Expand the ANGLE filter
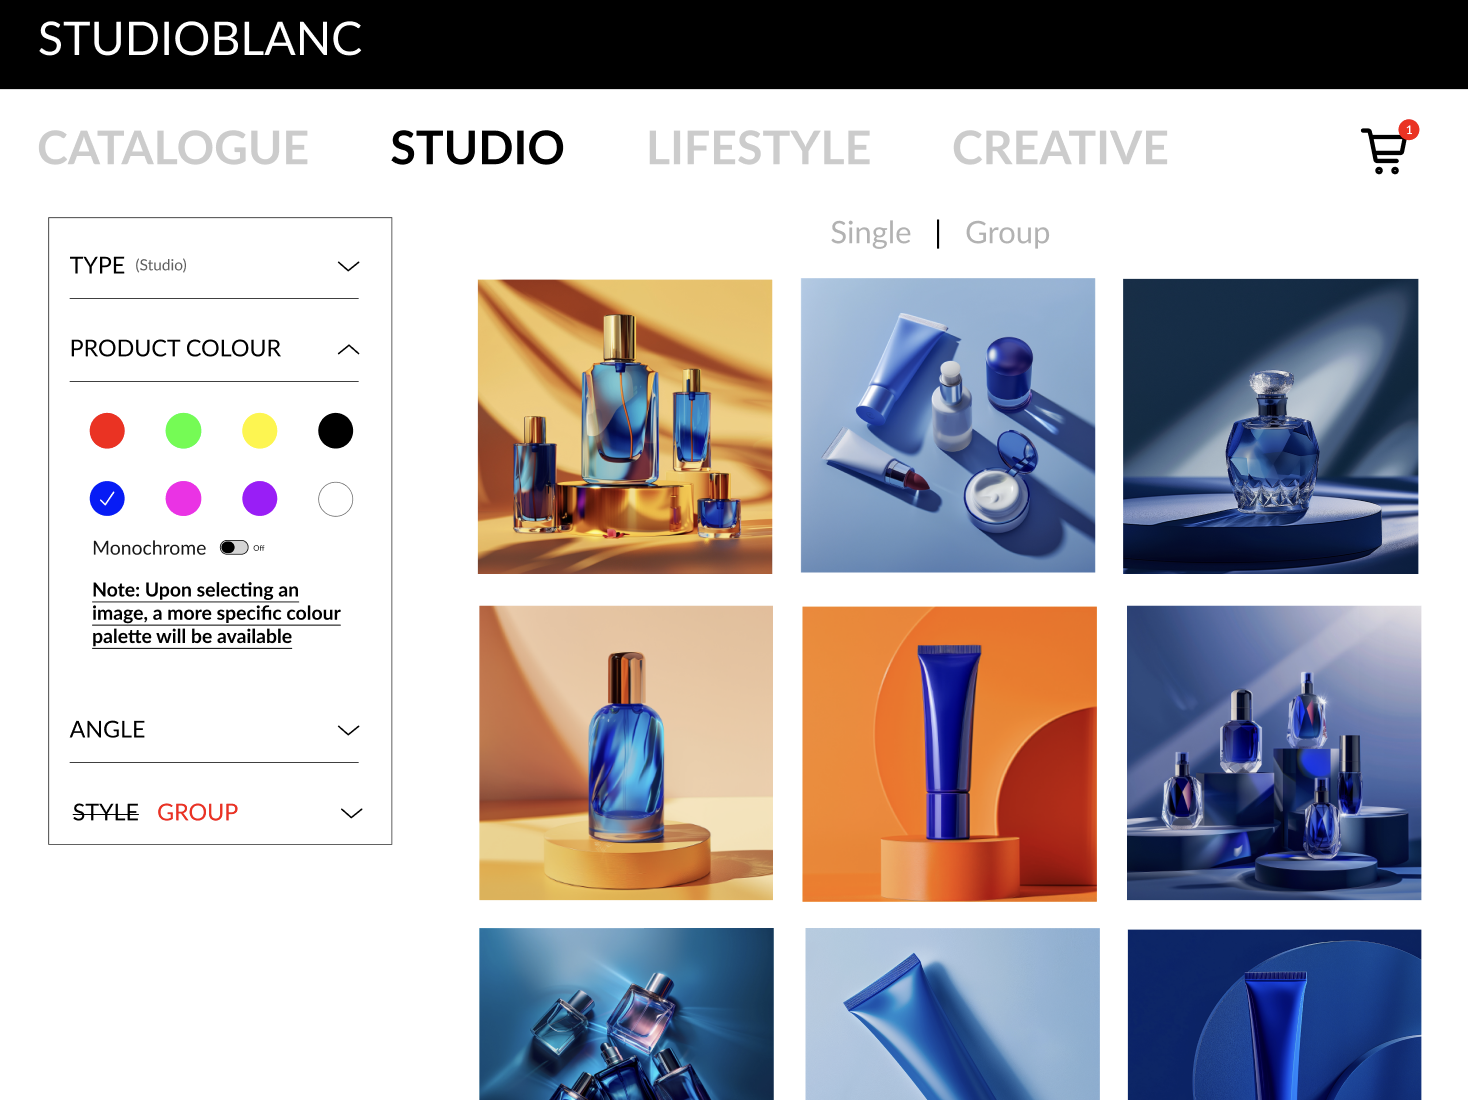 (348, 730)
